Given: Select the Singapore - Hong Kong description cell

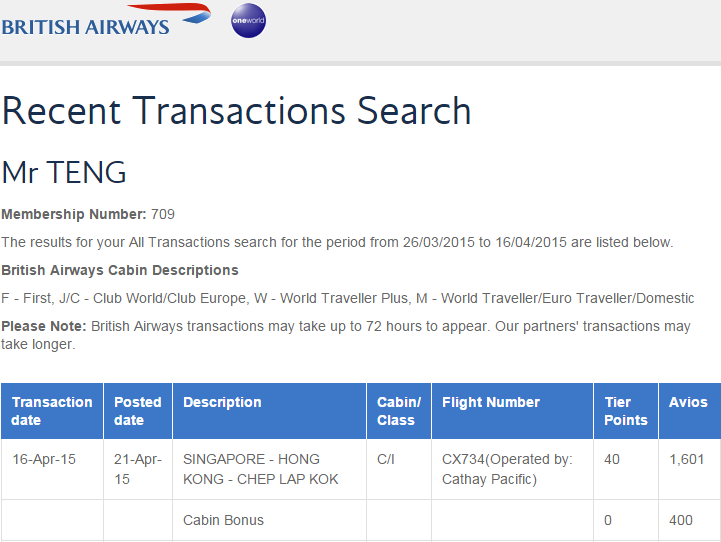Looking at the screenshot, I should tap(260, 469).
